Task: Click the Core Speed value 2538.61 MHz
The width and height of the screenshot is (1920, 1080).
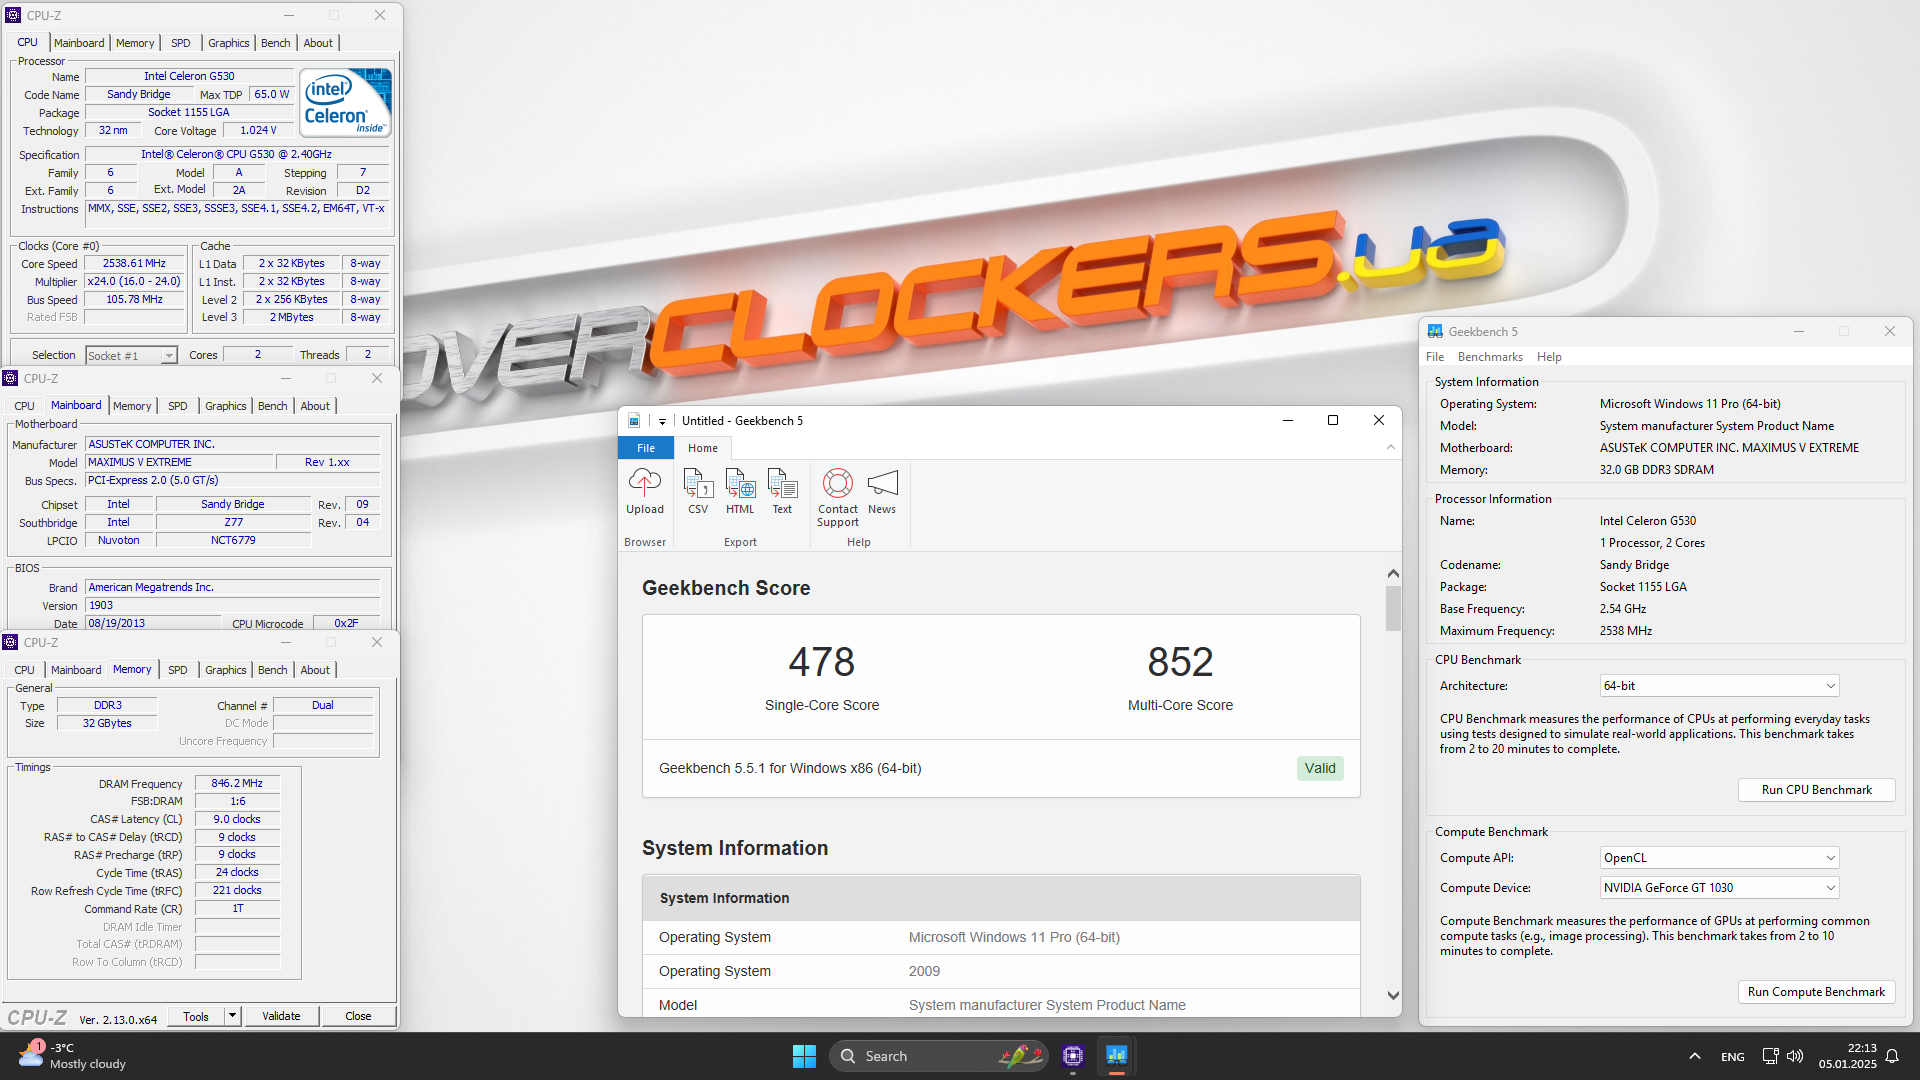Action: click(x=135, y=264)
